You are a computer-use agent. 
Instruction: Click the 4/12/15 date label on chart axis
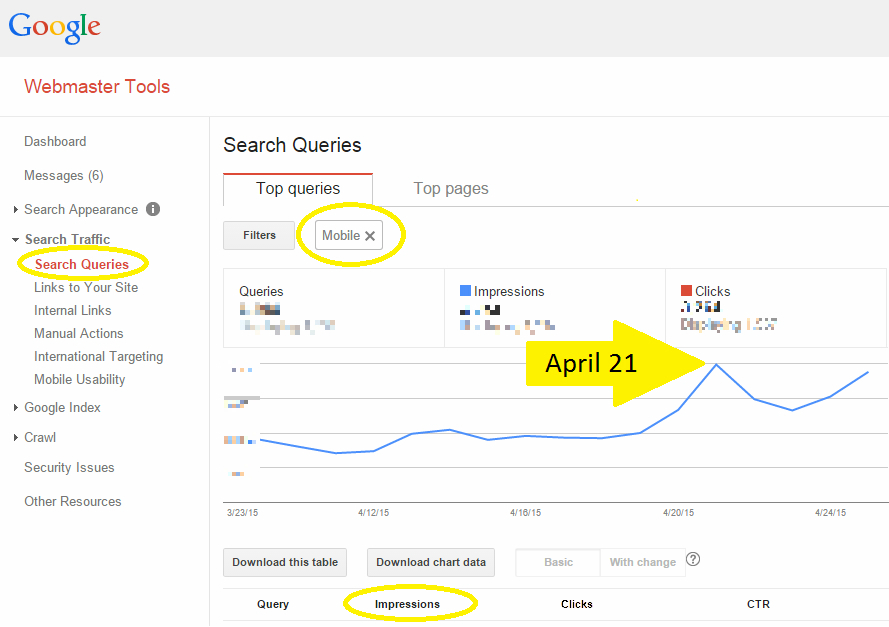(x=373, y=512)
